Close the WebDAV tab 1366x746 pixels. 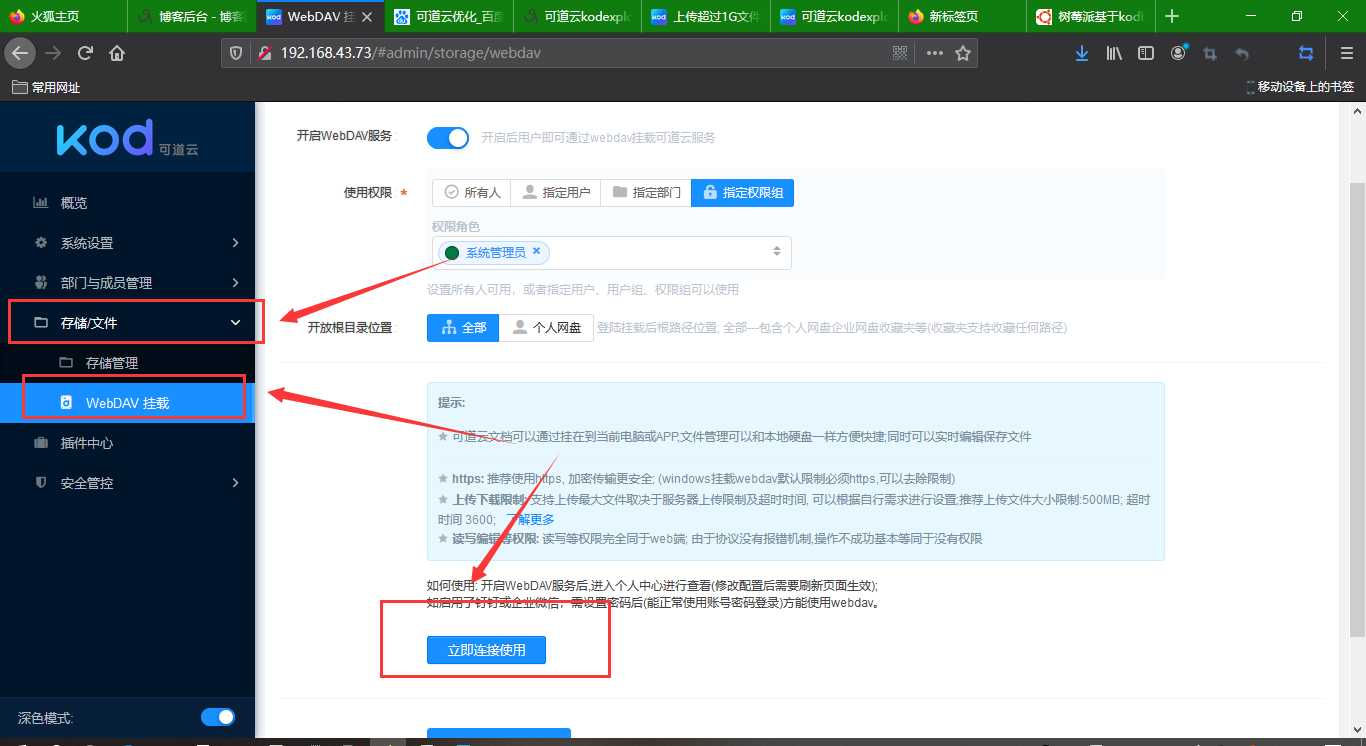367,17
